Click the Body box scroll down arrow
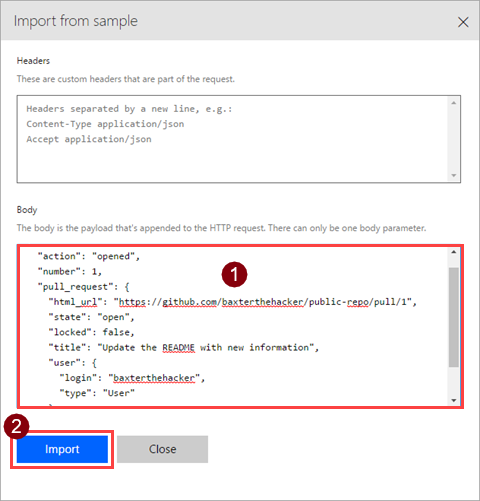Image resolution: width=480 pixels, height=501 pixels. pyautogui.click(x=454, y=400)
